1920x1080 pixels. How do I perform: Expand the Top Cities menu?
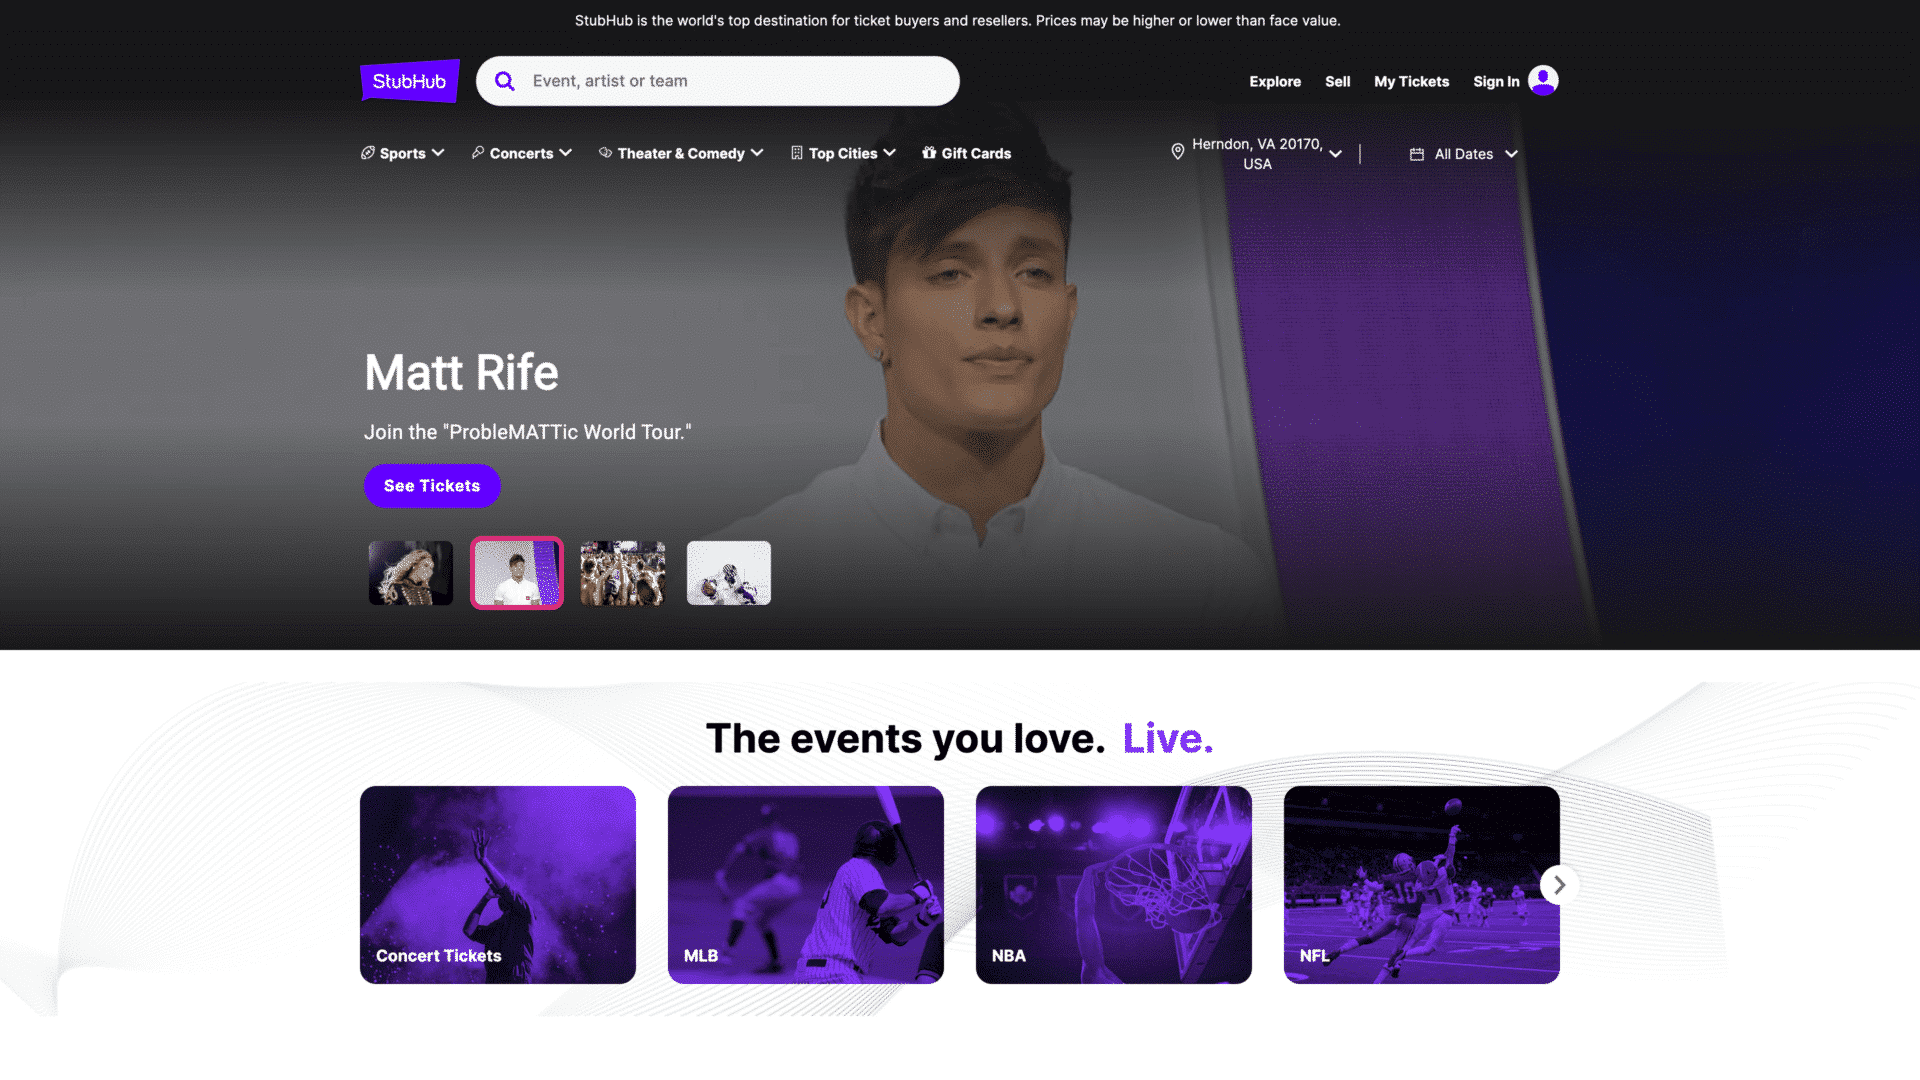(843, 153)
